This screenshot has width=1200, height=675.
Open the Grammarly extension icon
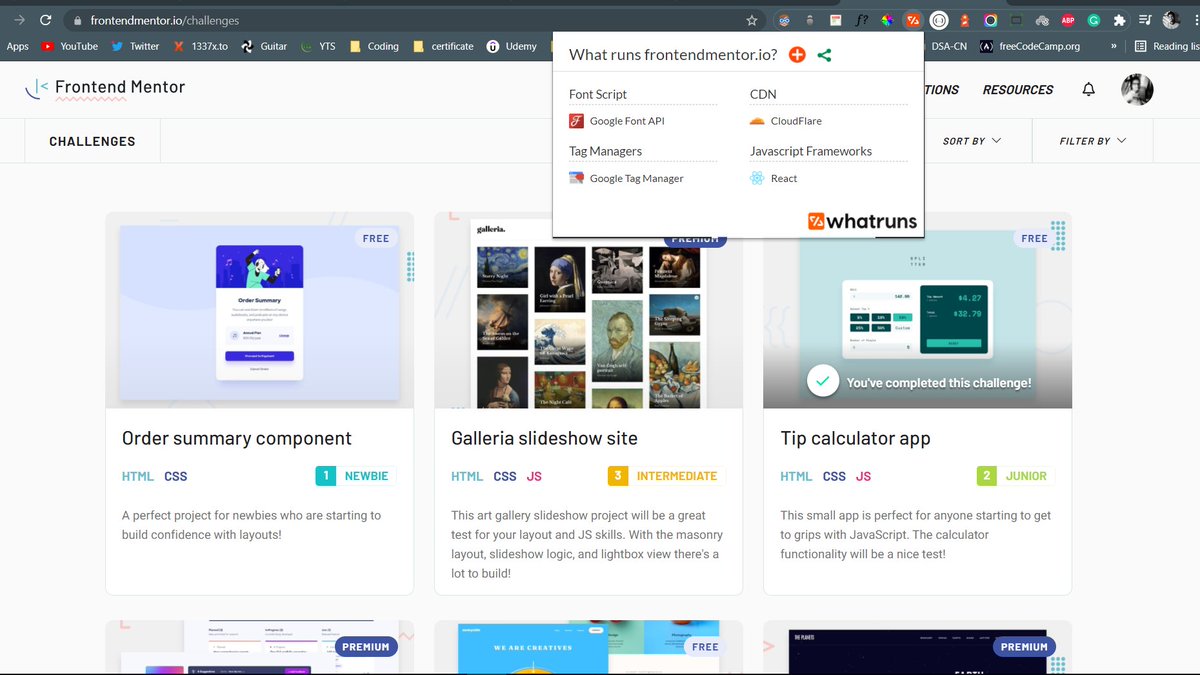tap(1094, 20)
